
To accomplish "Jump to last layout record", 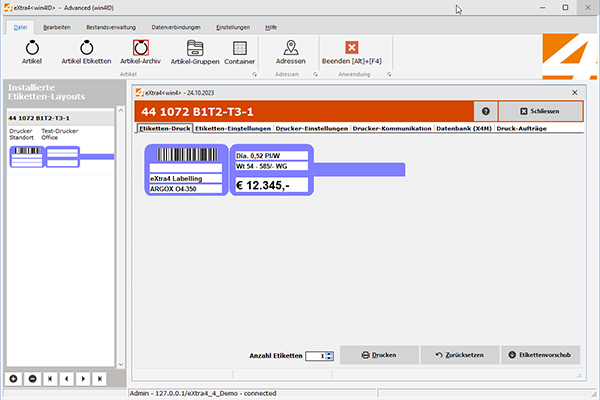I will click(98, 379).
